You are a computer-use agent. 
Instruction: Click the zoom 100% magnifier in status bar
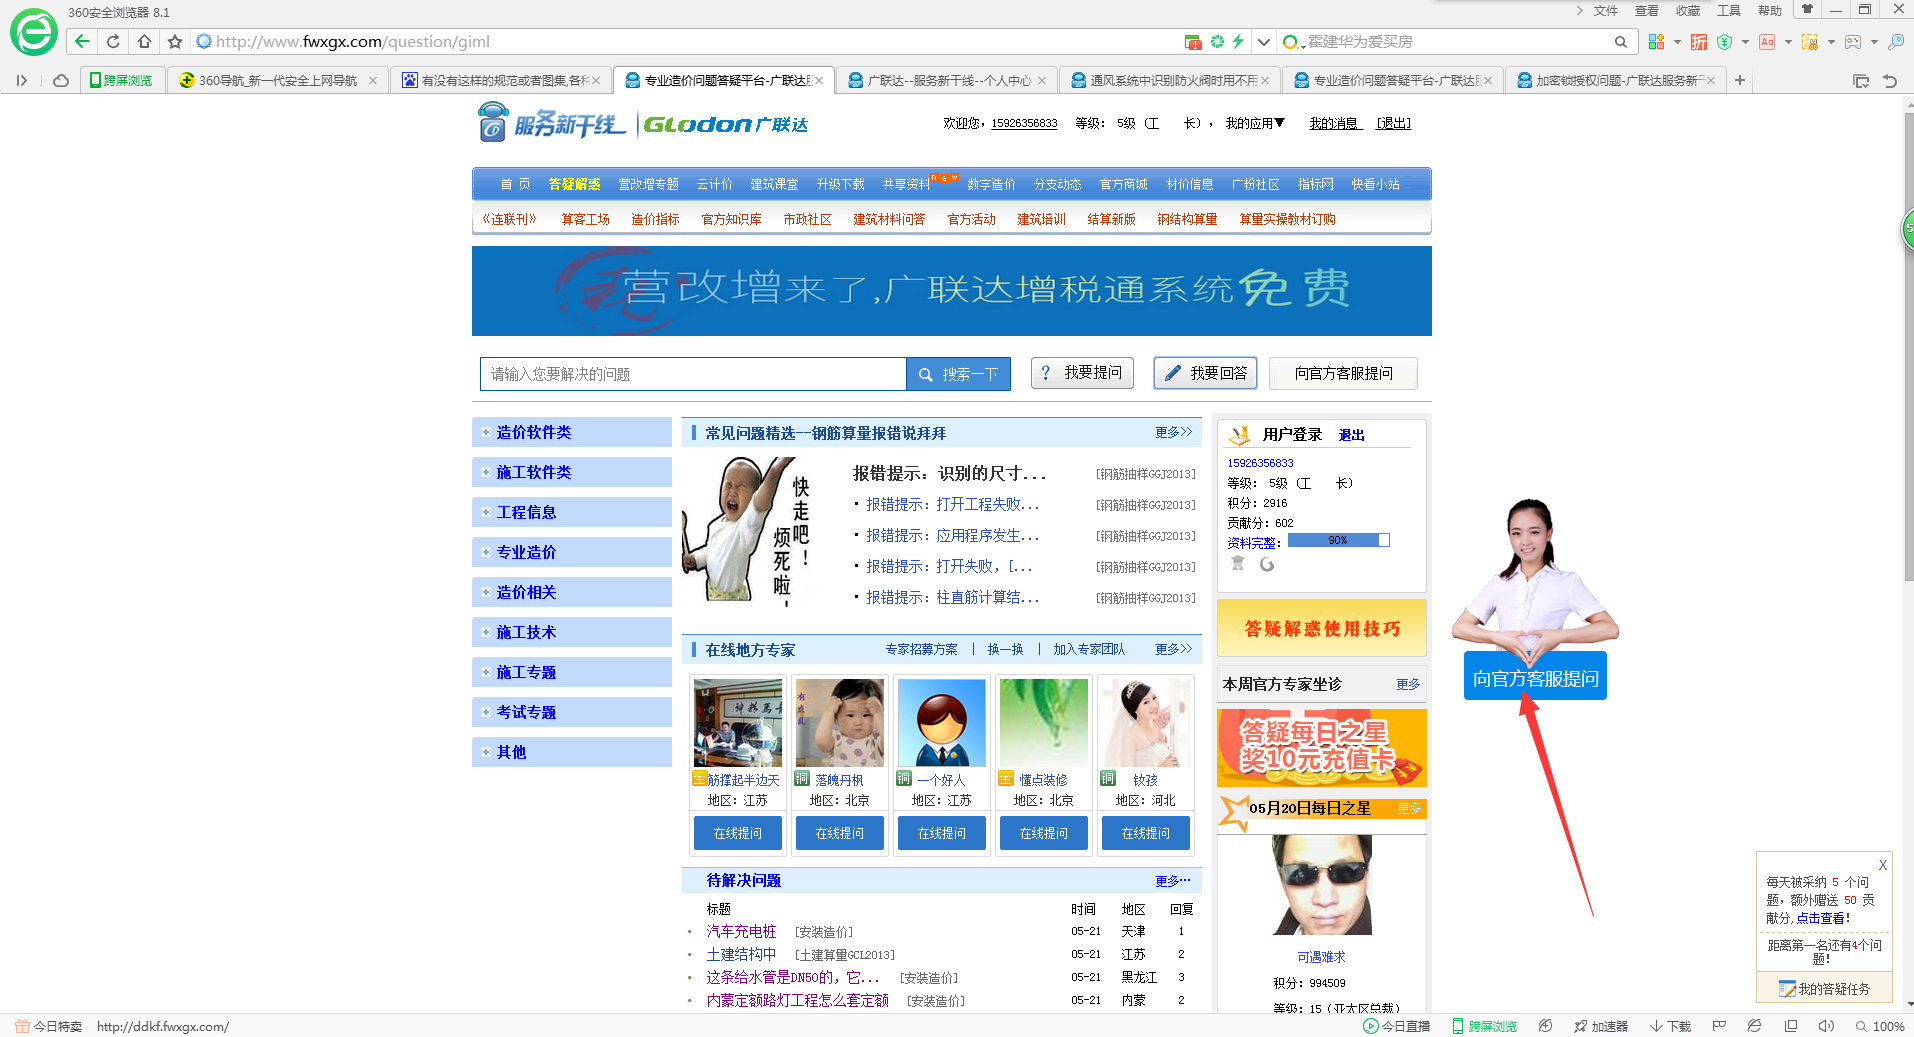(1861, 1026)
